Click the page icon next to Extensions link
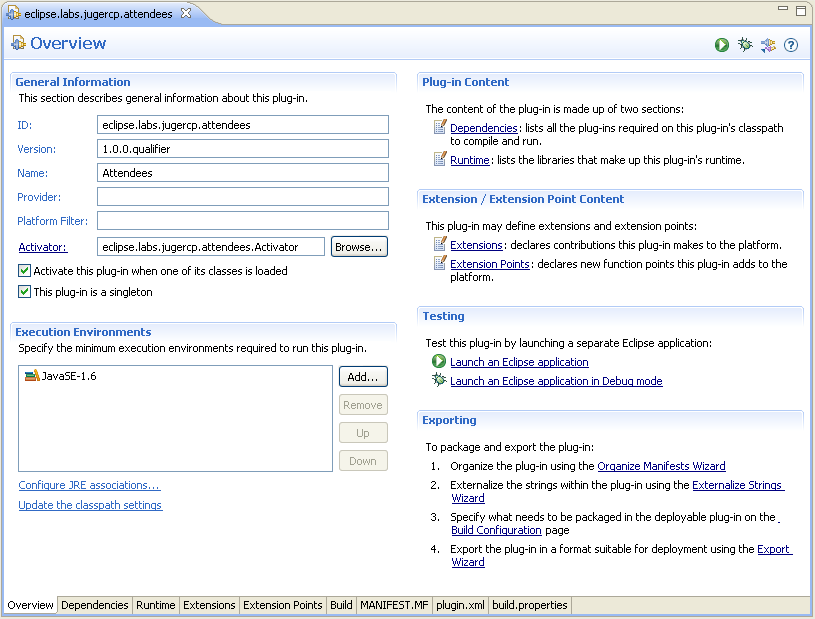Viewport: 815px width, 619px height. pyautogui.click(x=440, y=244)
